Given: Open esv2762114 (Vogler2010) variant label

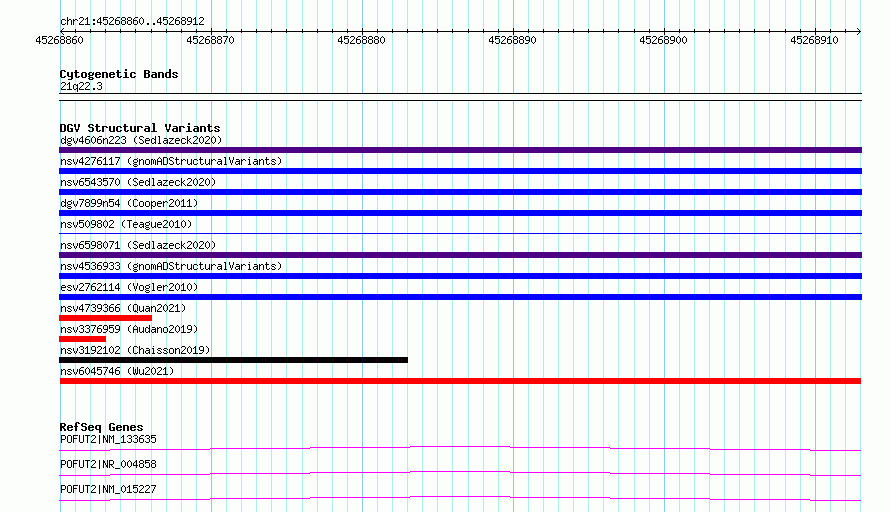Looking at the screenshot, I should (129, 287).
